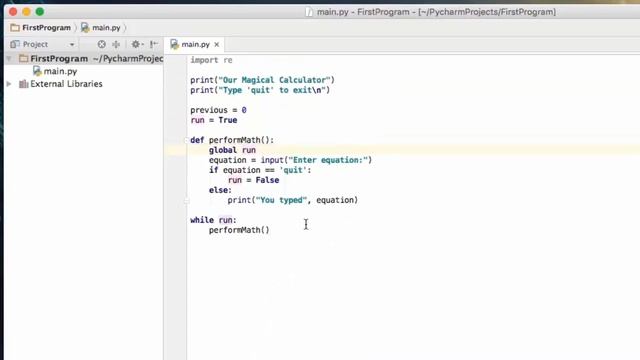Click the 'Enter equation:' input line
The image size is (640, 360).
click(x=290, y=160)
